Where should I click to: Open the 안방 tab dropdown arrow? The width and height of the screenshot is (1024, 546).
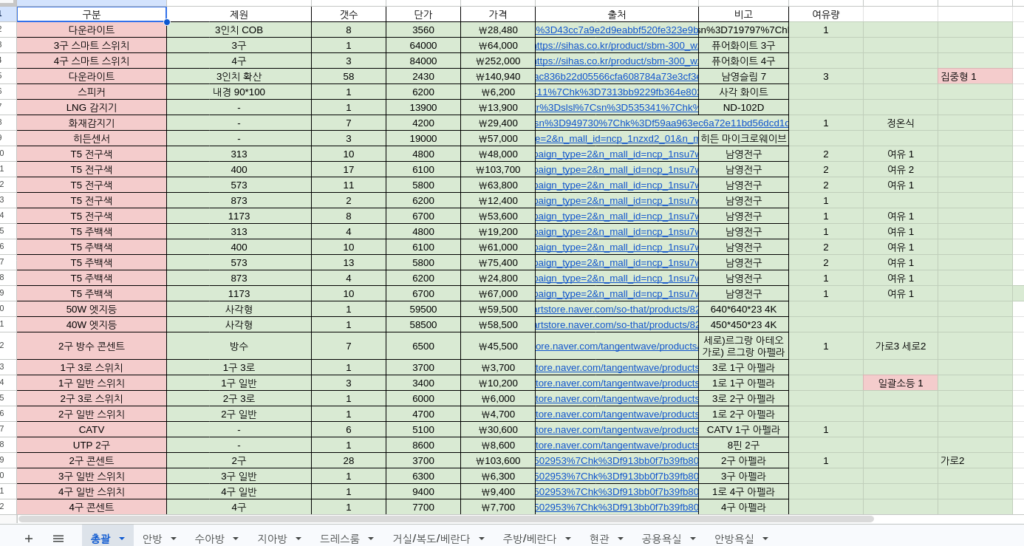pos(174,539)
